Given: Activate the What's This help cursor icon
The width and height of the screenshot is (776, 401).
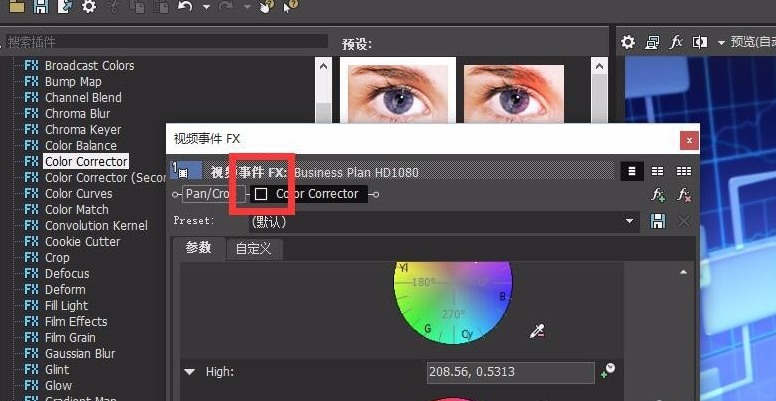Looking at the screenshot, I should (291, 6).
